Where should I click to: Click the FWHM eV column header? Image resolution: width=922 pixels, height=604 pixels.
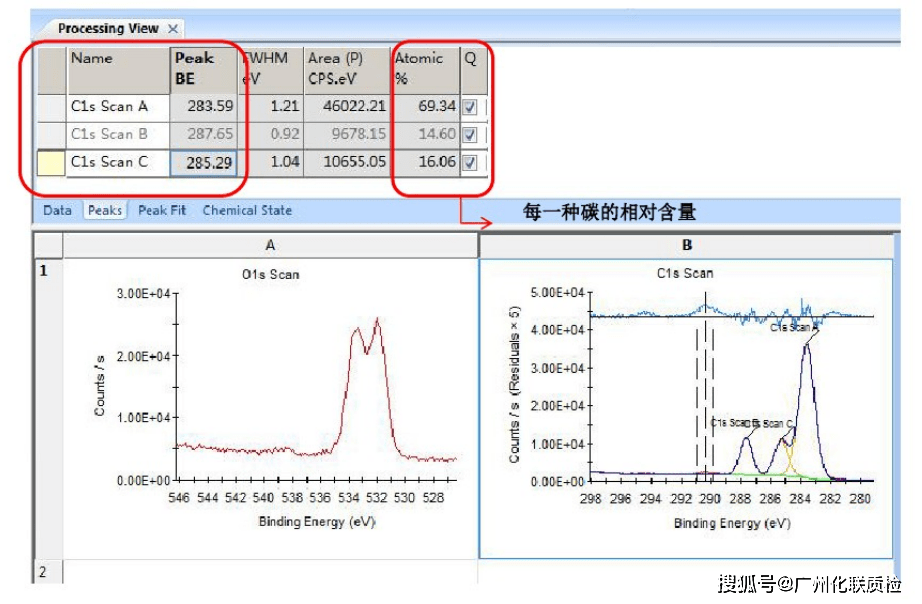click(x=270, y=71)
